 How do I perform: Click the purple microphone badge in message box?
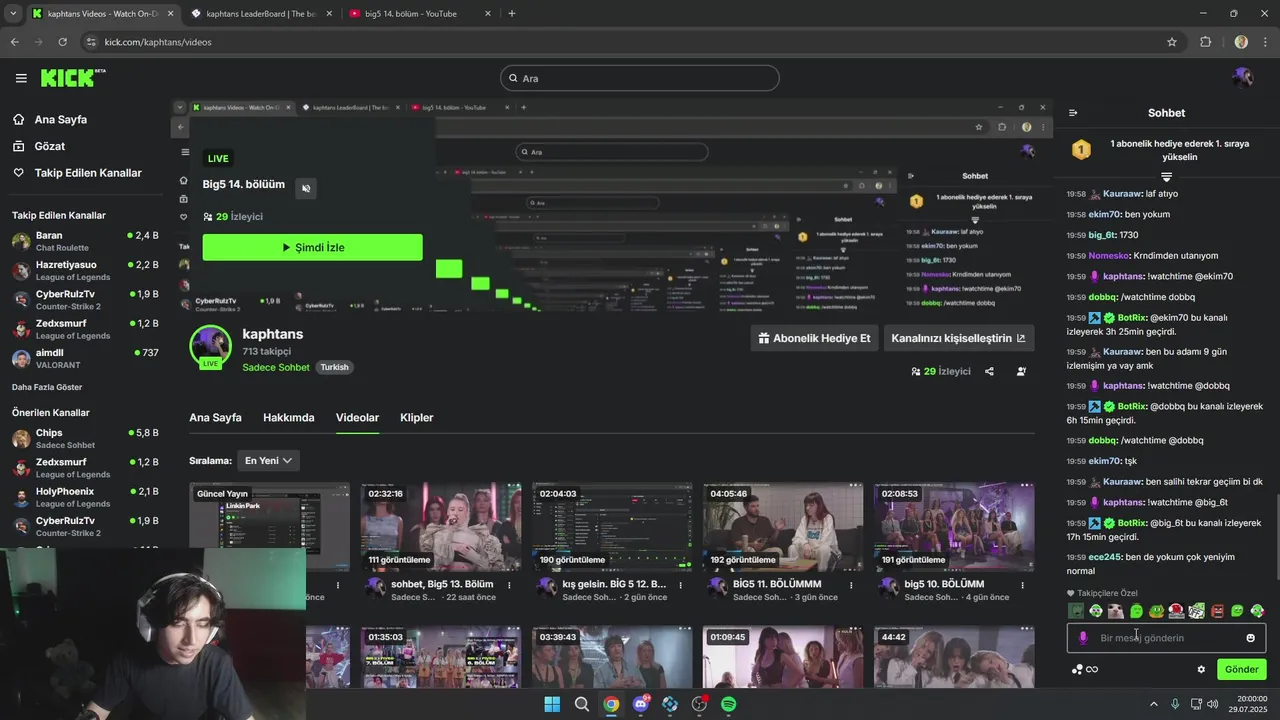(x=1083, y=638)
